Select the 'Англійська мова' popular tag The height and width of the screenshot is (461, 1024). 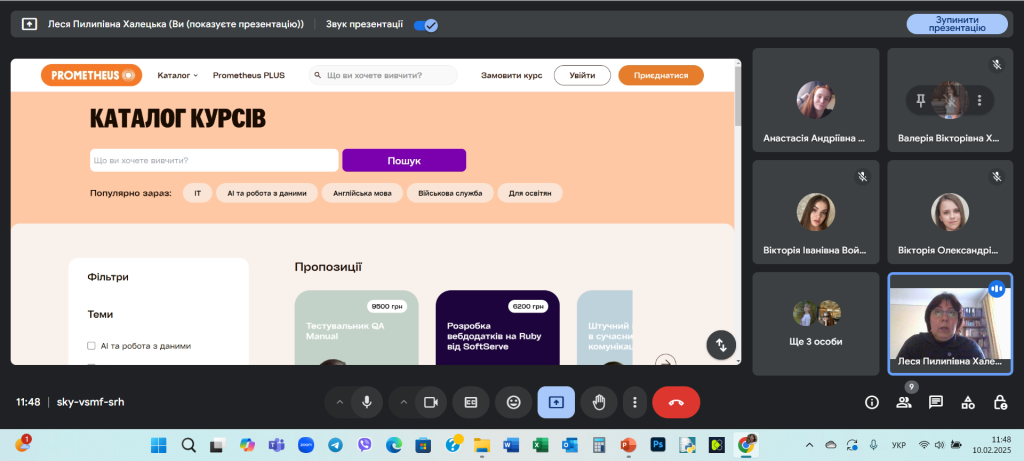pyautogui.click(x=363, y=193)
